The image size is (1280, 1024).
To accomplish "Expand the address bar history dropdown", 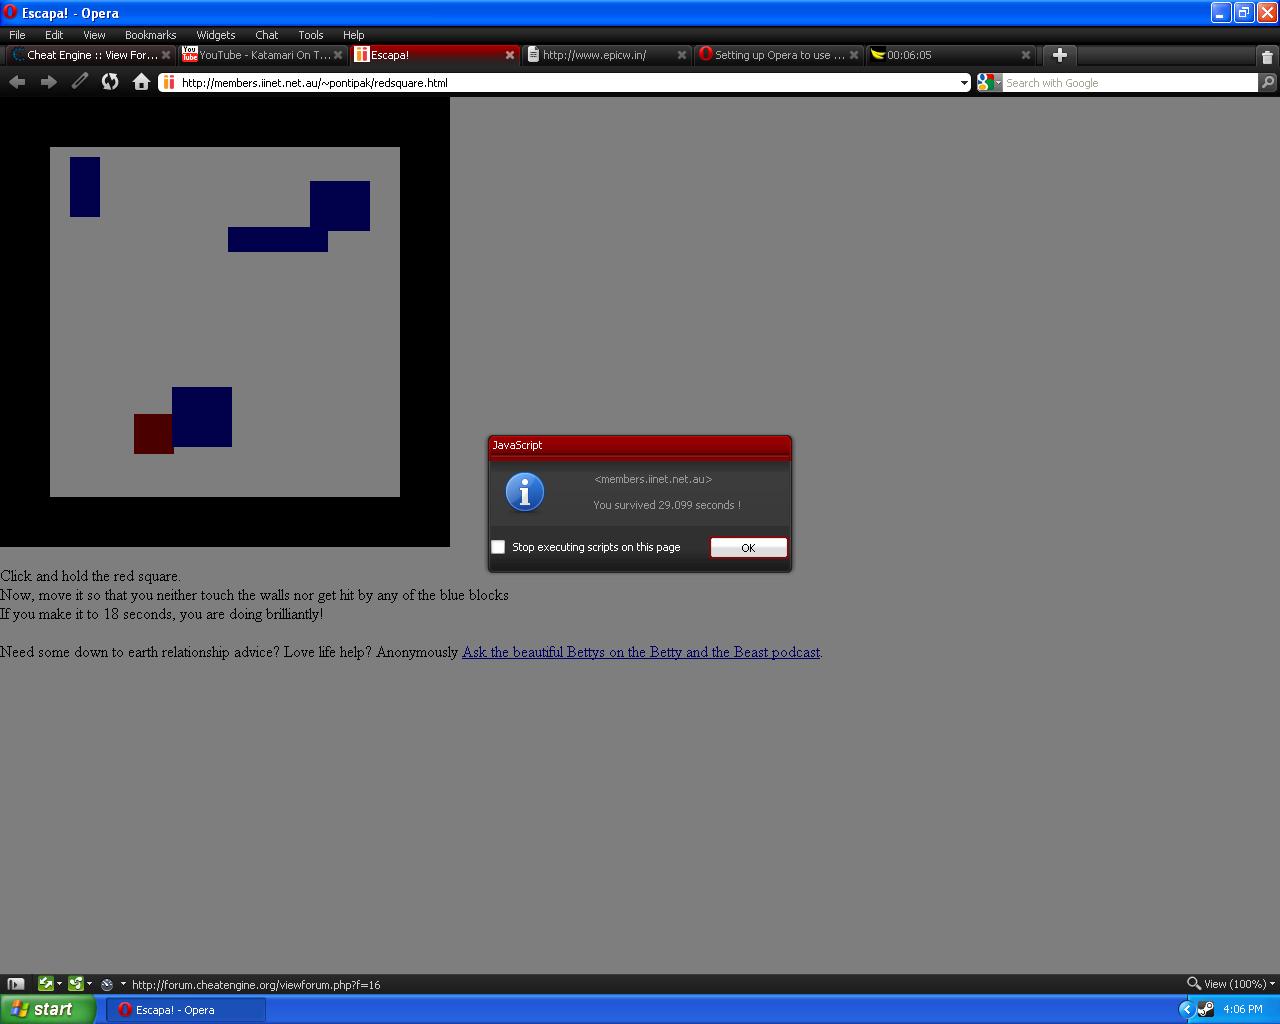I will coord(964,83).
